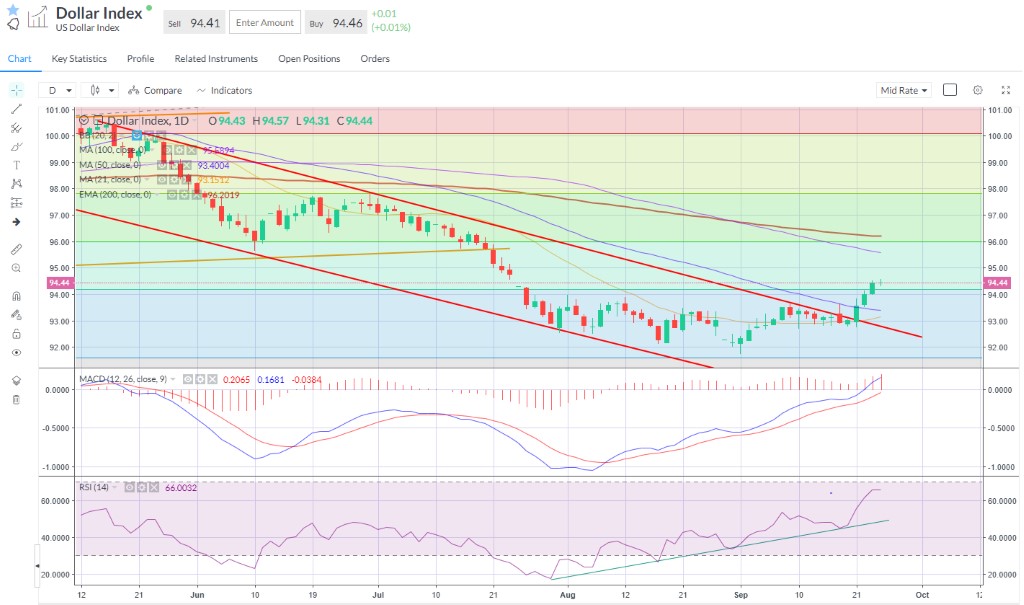
Task: Activate the zoom in magnifier tool
Action: [x=16, y=268]
